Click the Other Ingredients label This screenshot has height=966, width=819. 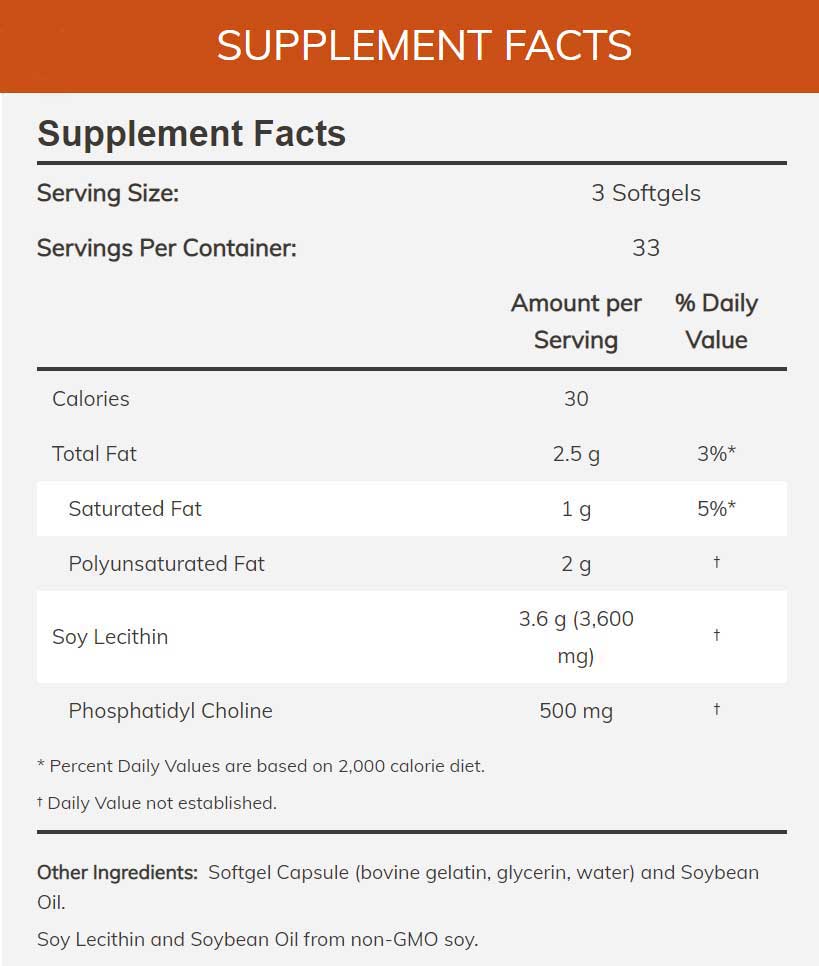coord(117,872)
